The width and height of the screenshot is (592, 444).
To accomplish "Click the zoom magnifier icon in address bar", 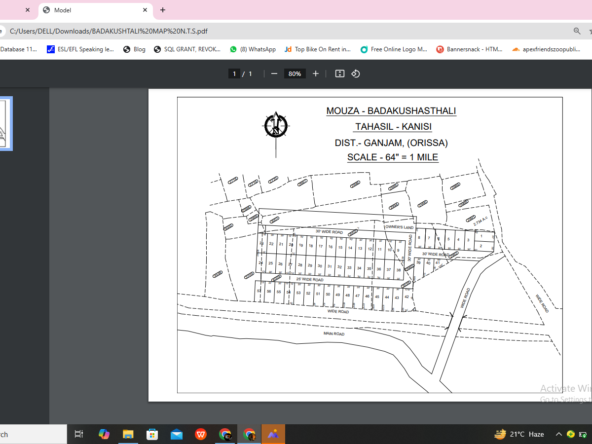I will point(577,31).
